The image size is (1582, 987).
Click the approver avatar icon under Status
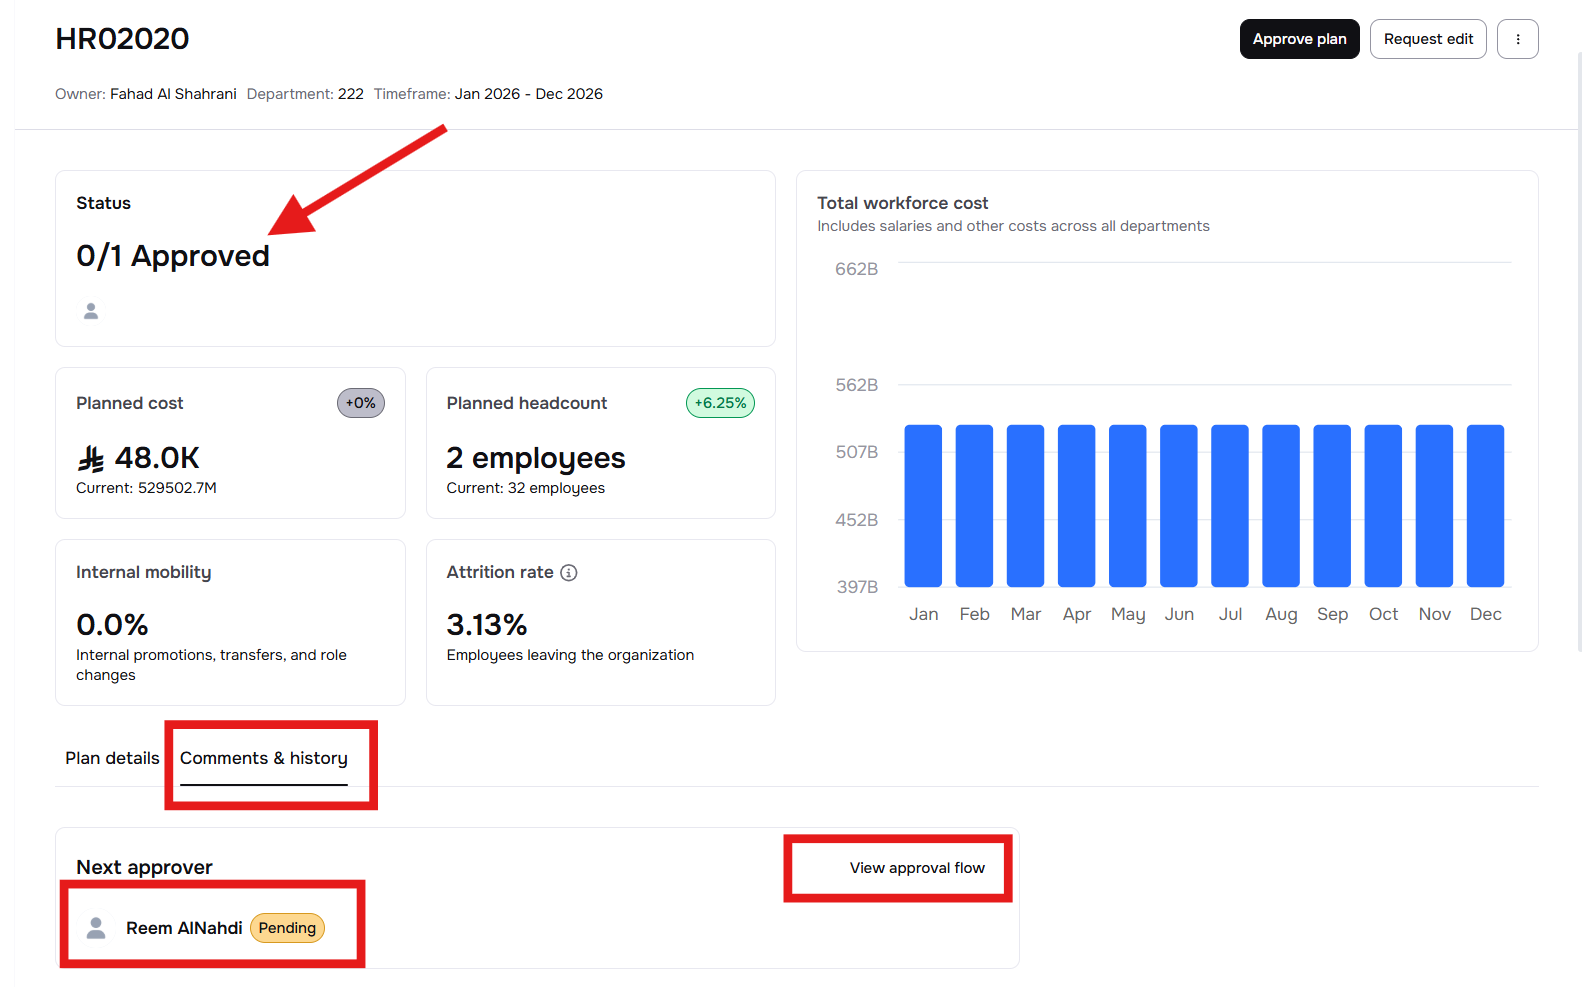(91, 311)
